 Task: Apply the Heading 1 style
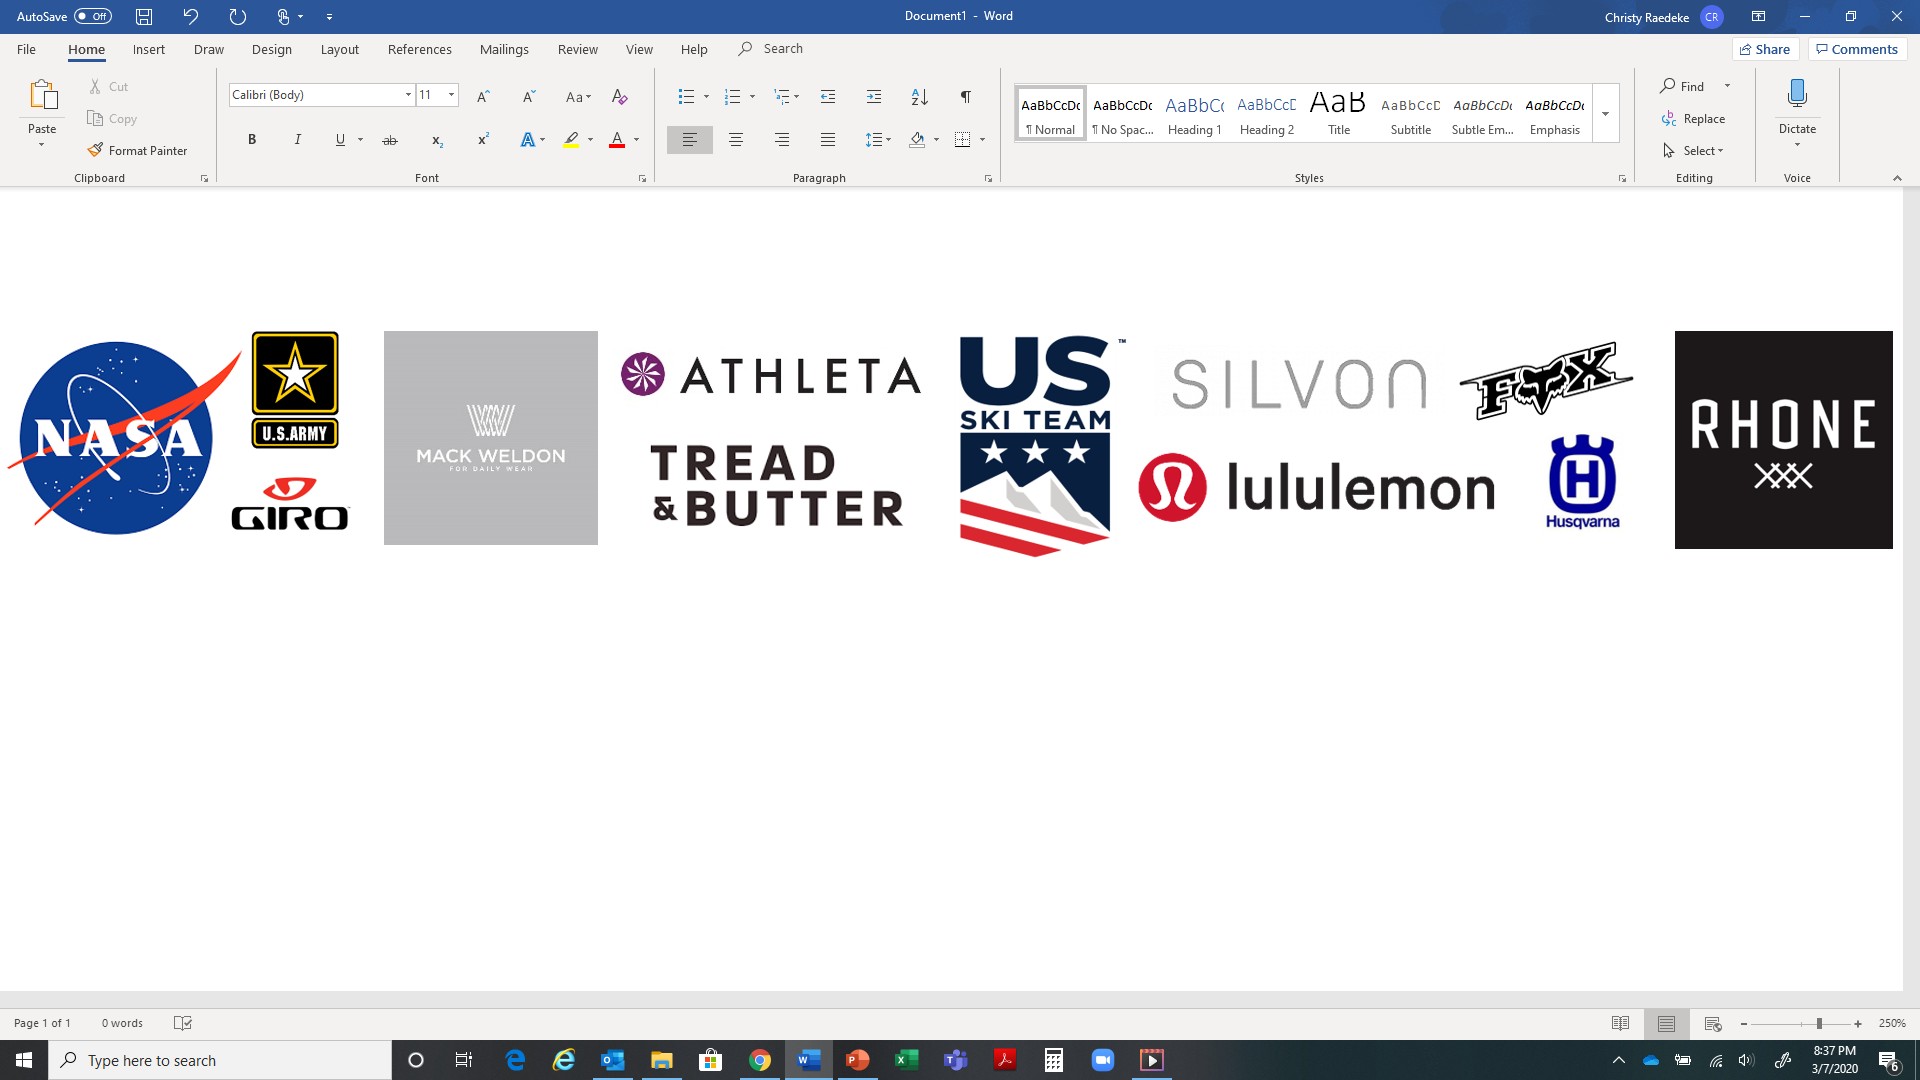[1195, 113]
